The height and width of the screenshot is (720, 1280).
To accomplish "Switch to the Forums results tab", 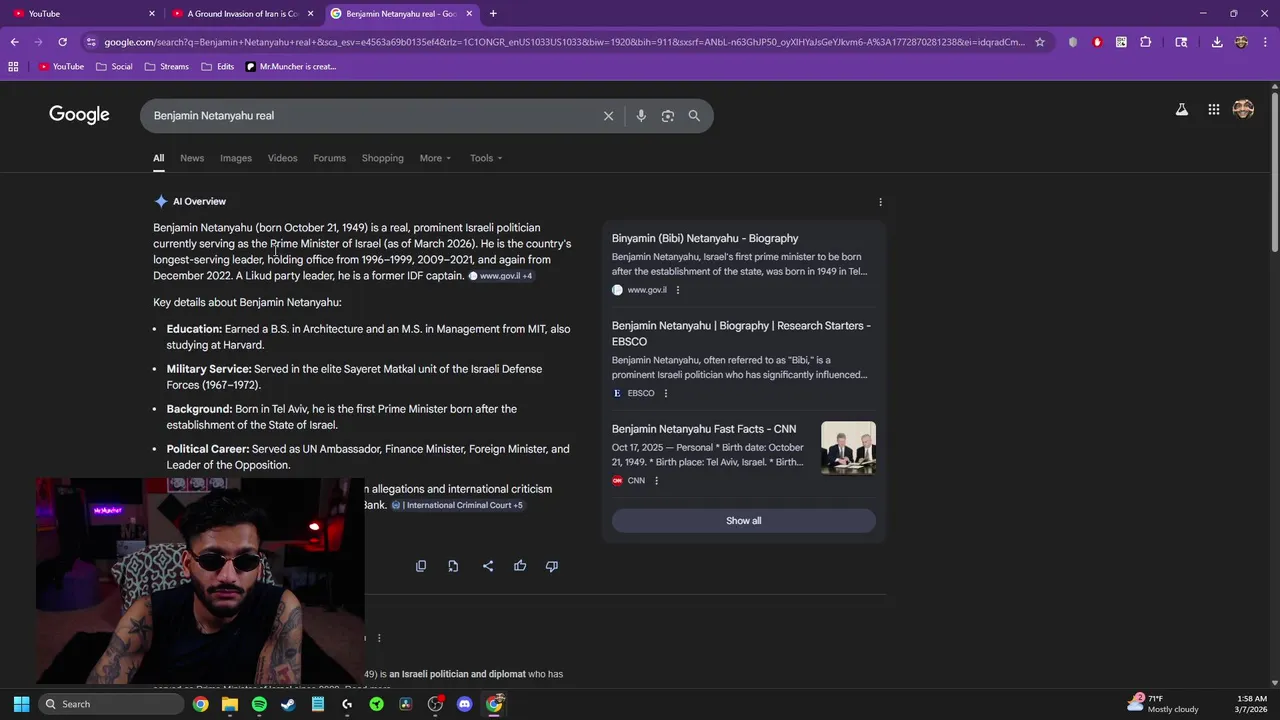I will tap(329, 158).
